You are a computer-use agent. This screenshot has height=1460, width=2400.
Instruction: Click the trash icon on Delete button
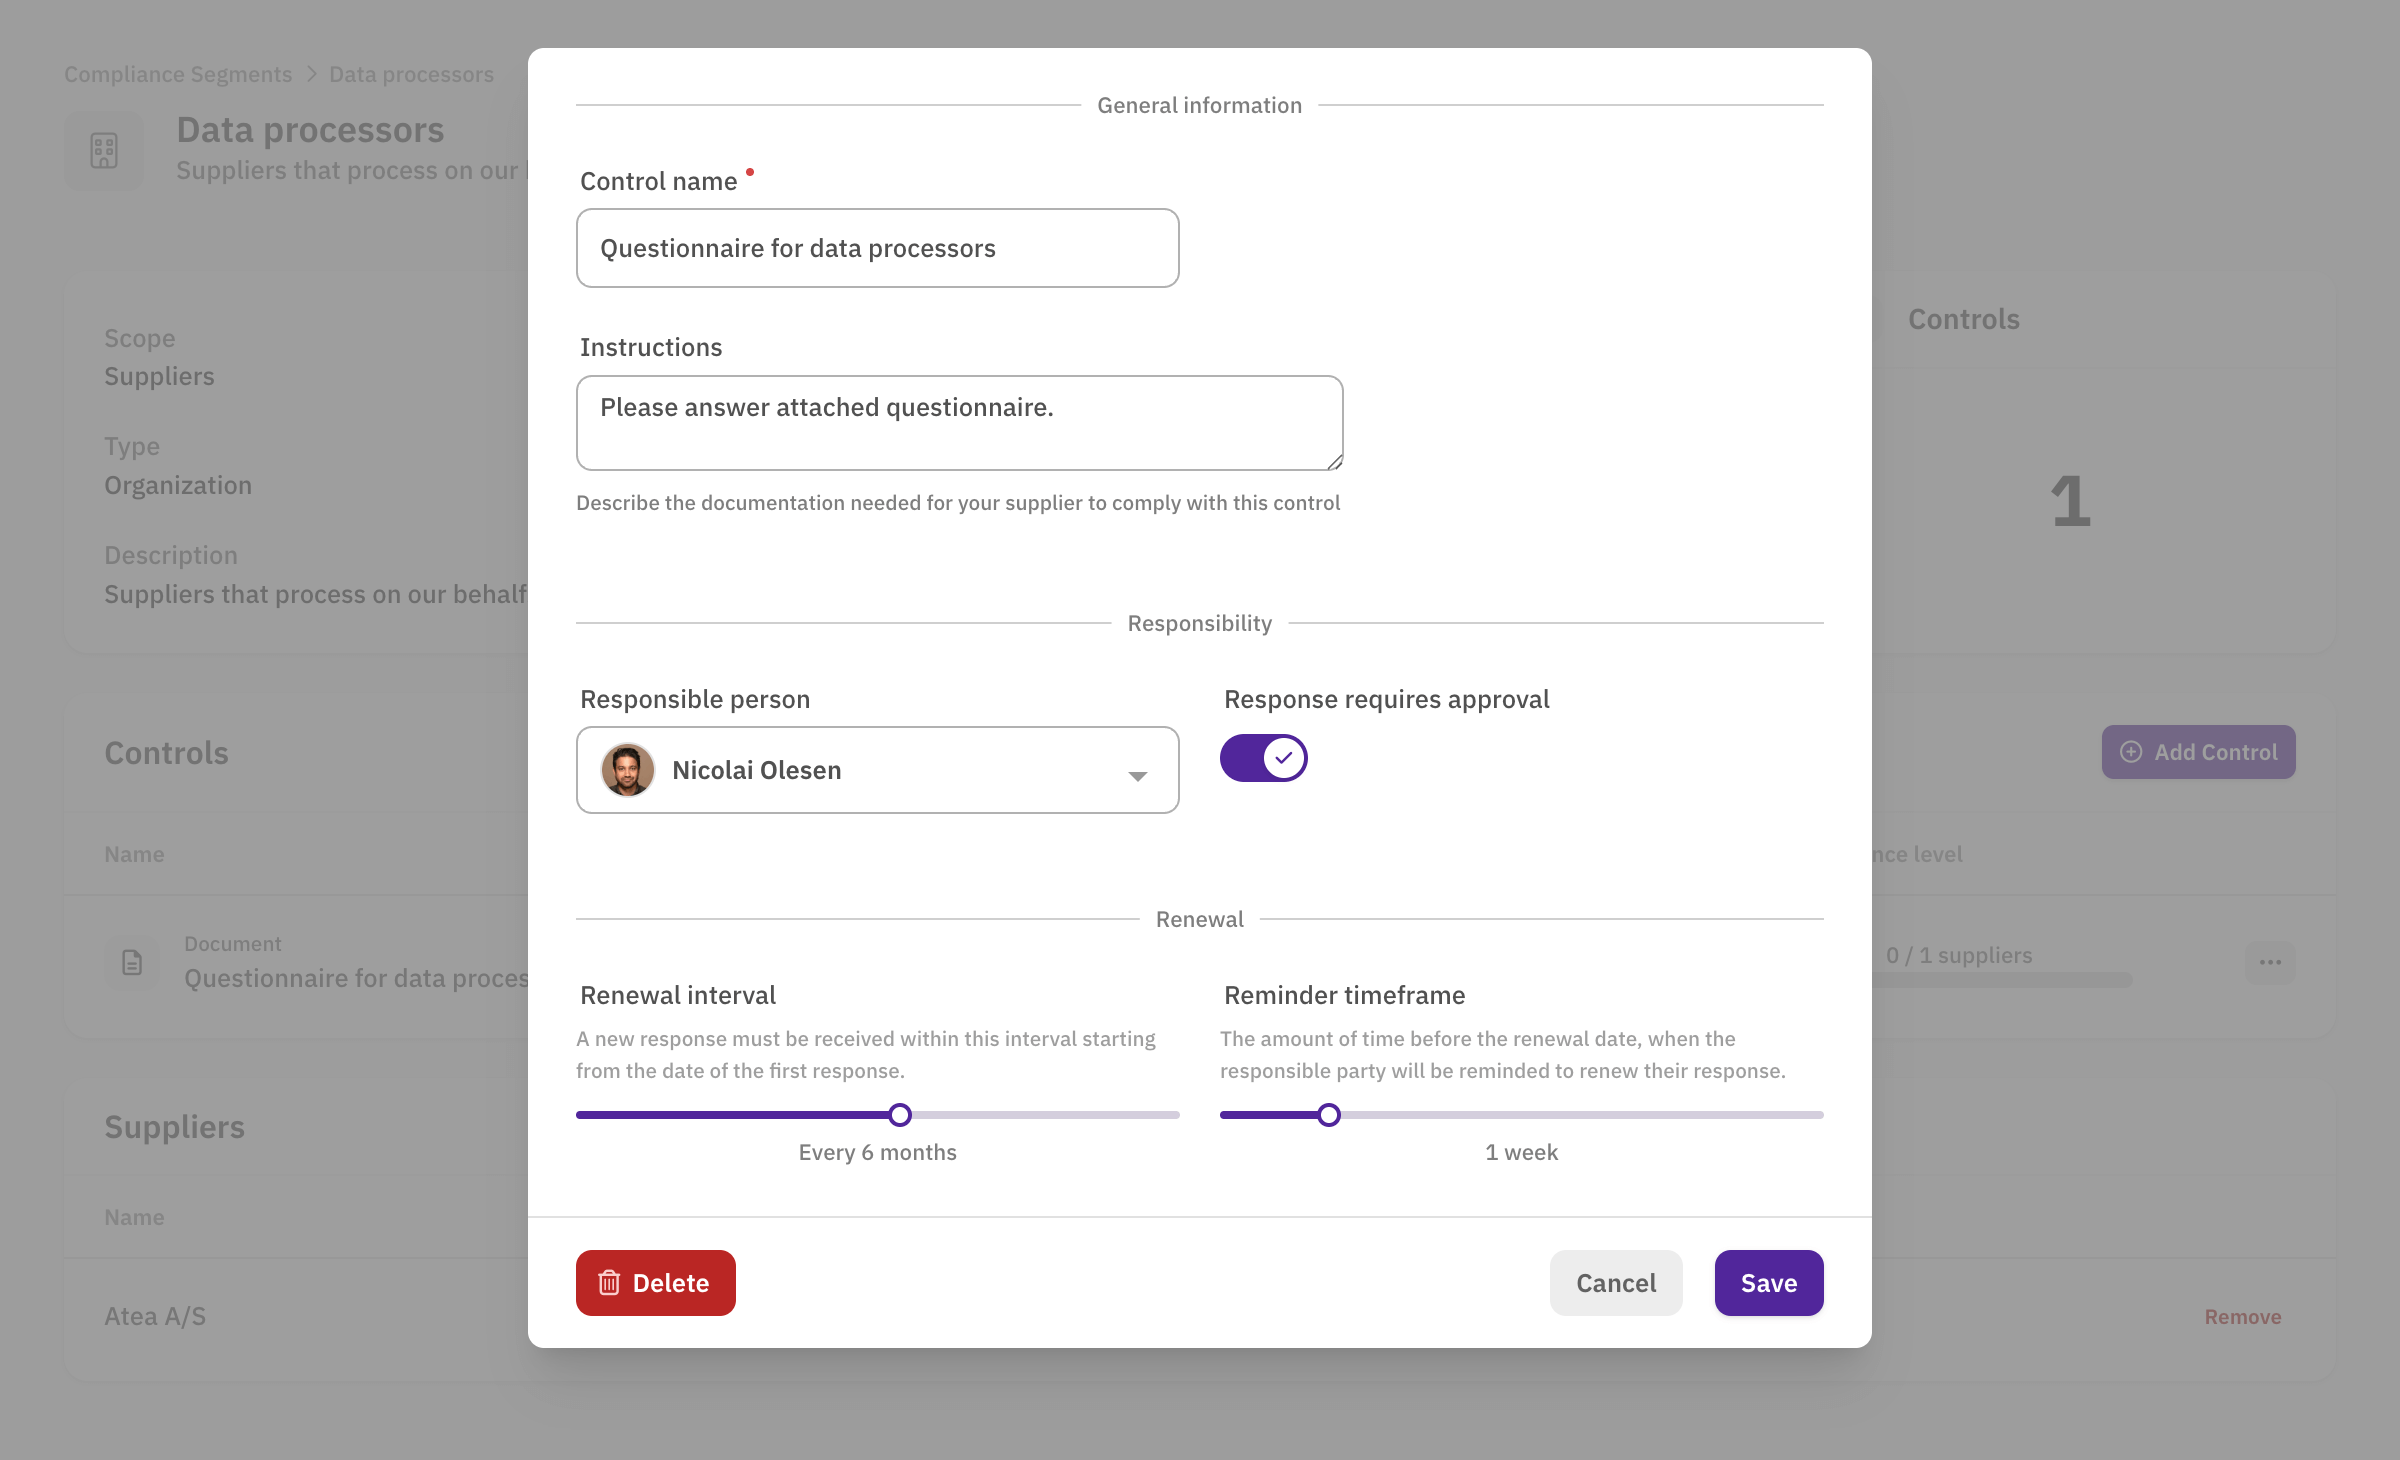point(609,1283)
